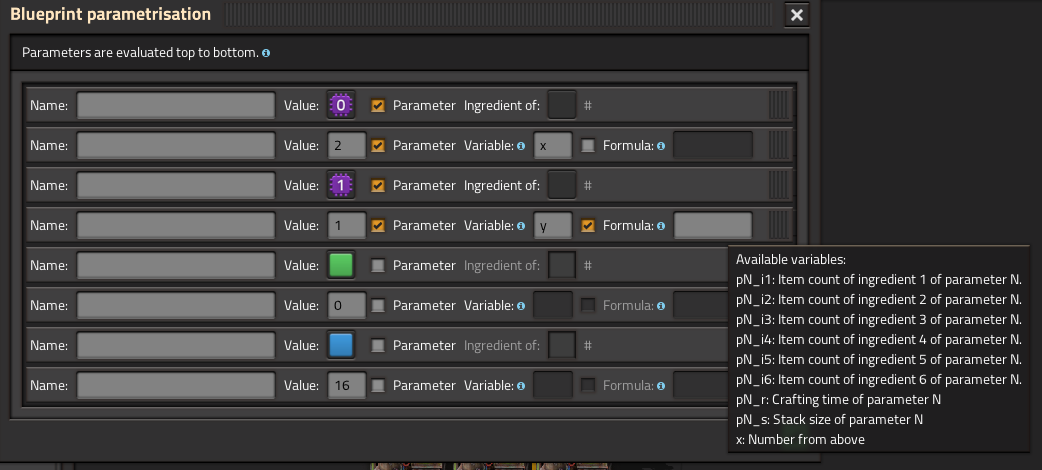
Task: Open 'Ingredient of' slot in parameter 1 row
Action: point(562,185)
